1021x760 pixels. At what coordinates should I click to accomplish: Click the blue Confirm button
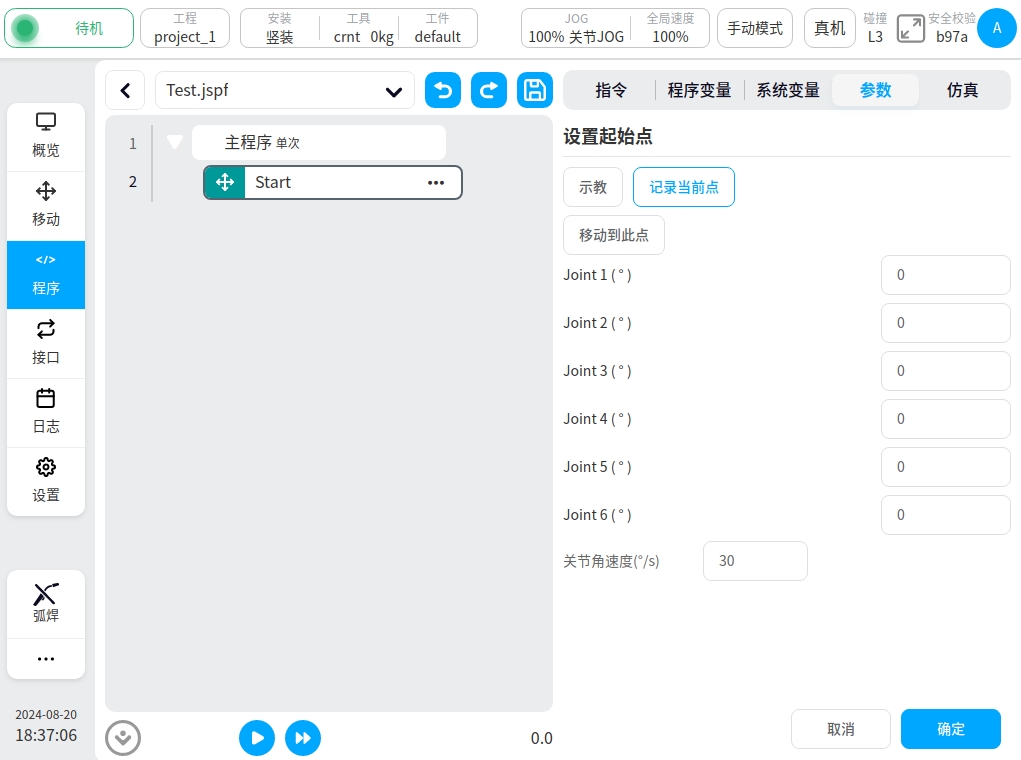point(950,729)
